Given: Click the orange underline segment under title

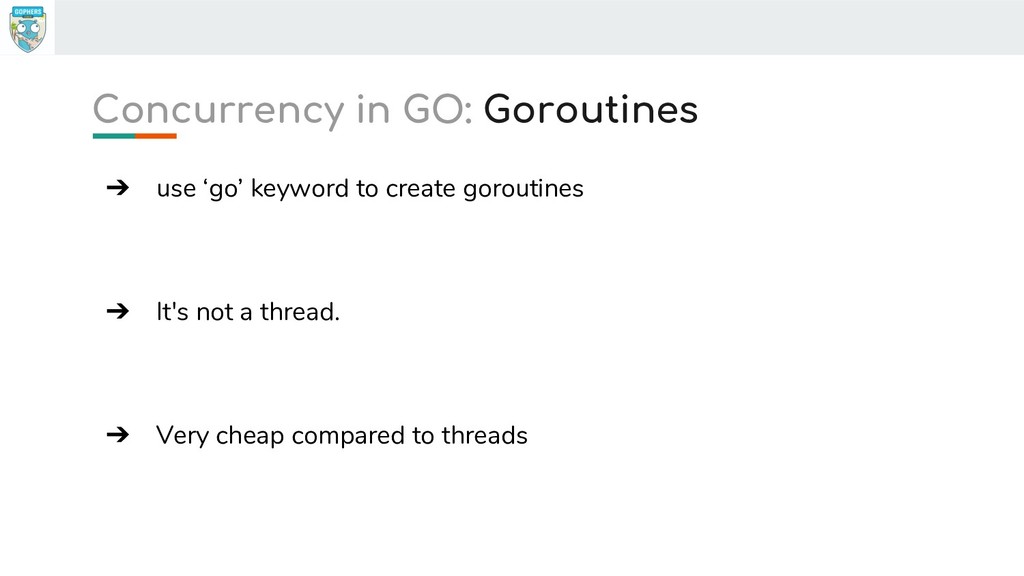Looking at the screenshot, I should (x=156, y=136).
